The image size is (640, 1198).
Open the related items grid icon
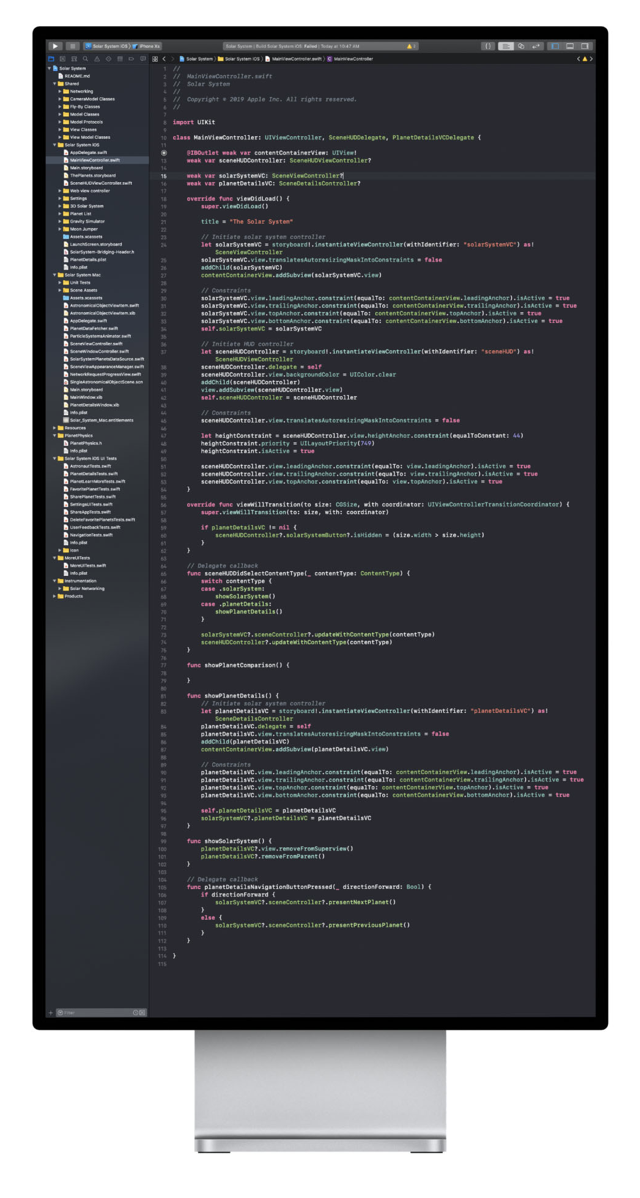(x=155, y=59)
